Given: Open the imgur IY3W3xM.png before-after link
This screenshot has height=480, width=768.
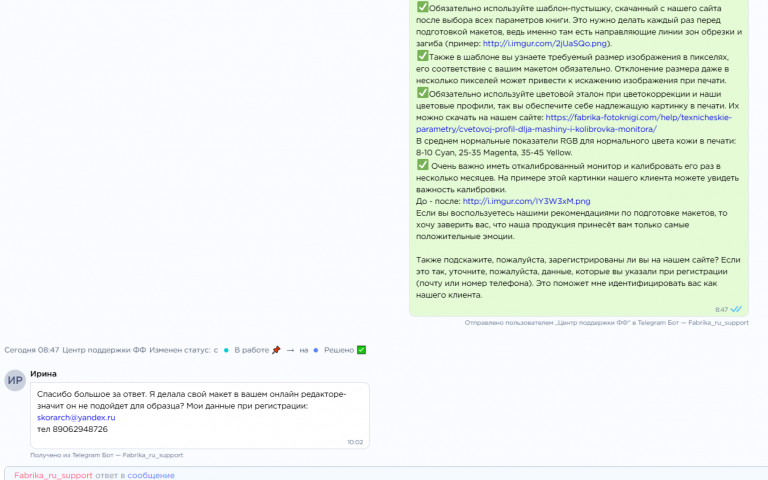Looking at the screenshot, I should point(526,201).
